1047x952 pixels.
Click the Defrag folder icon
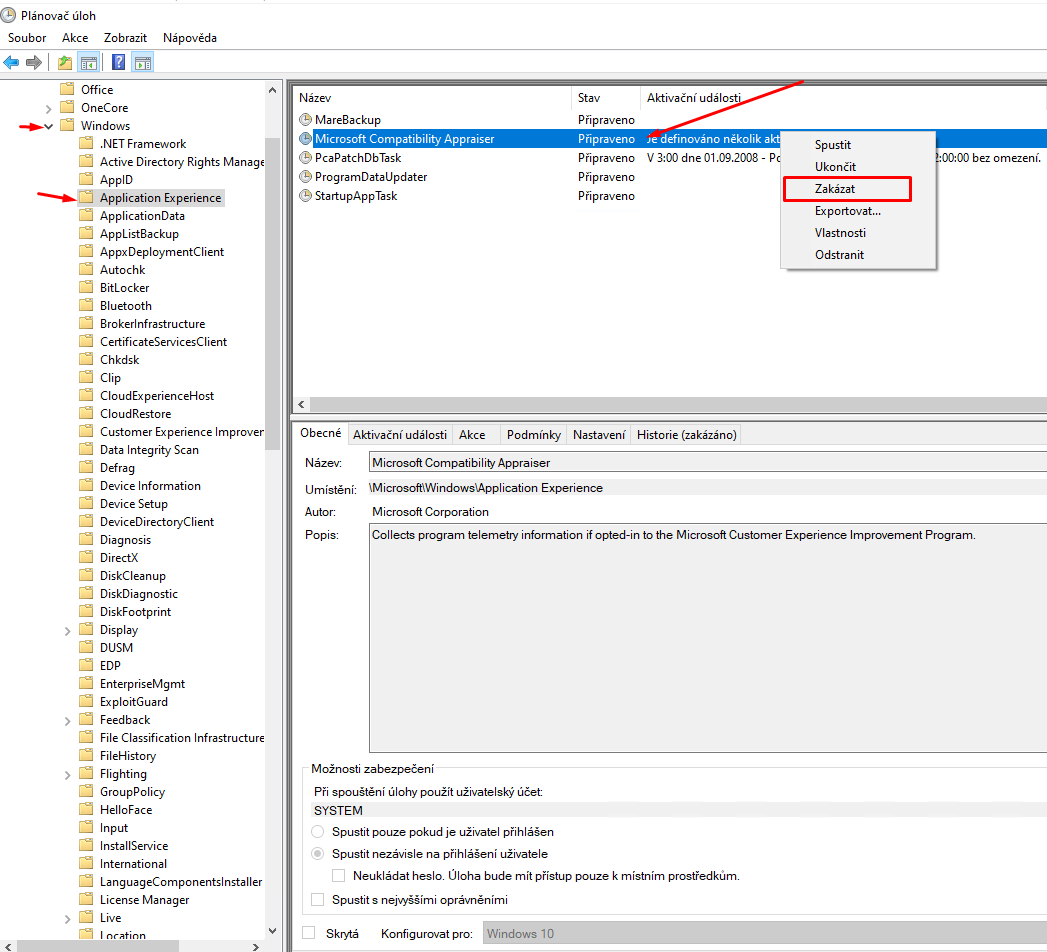(85, 467)
